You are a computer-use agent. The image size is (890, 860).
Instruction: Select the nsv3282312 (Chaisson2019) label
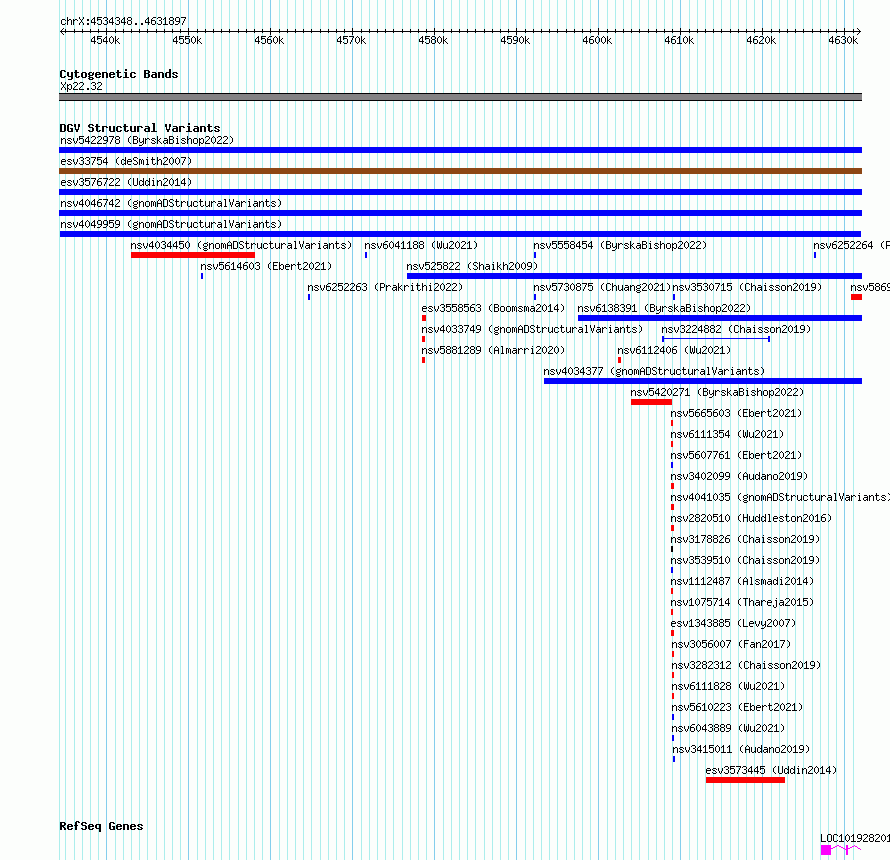click(x=746, y=665)
